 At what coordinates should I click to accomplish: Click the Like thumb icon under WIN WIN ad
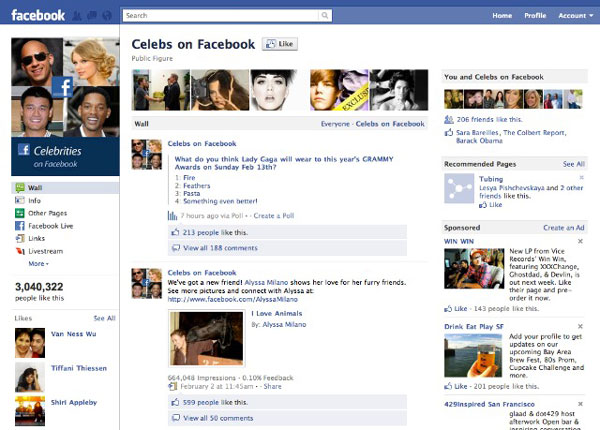(448, 309)
